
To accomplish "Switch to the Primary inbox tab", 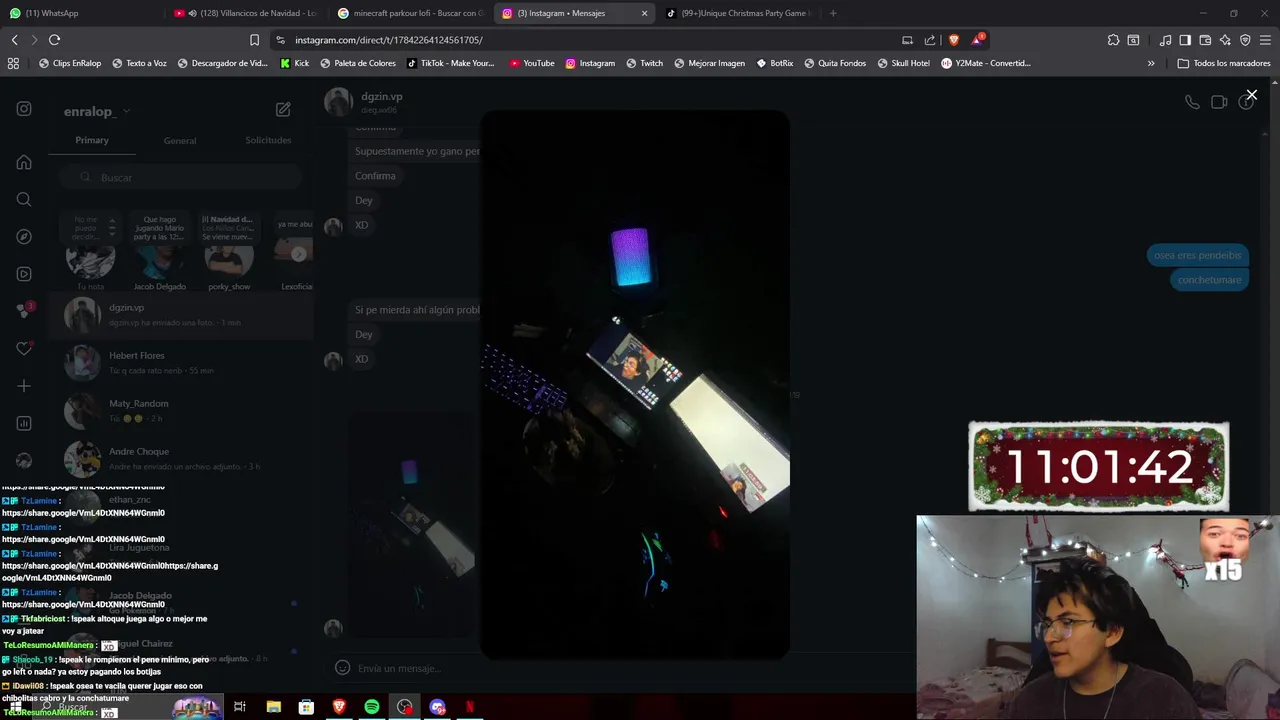I will 92,140.
